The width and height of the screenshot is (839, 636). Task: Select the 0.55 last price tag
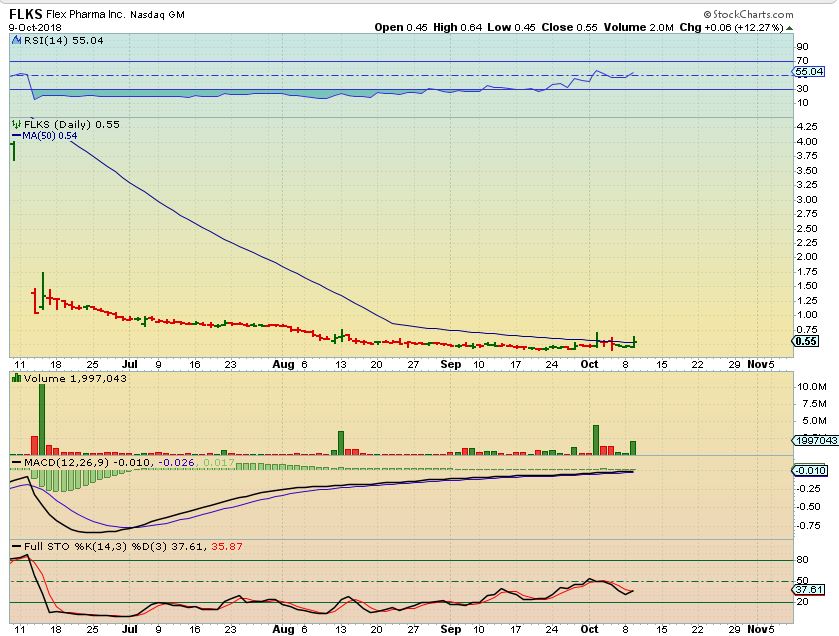click(x=805, y=341)
